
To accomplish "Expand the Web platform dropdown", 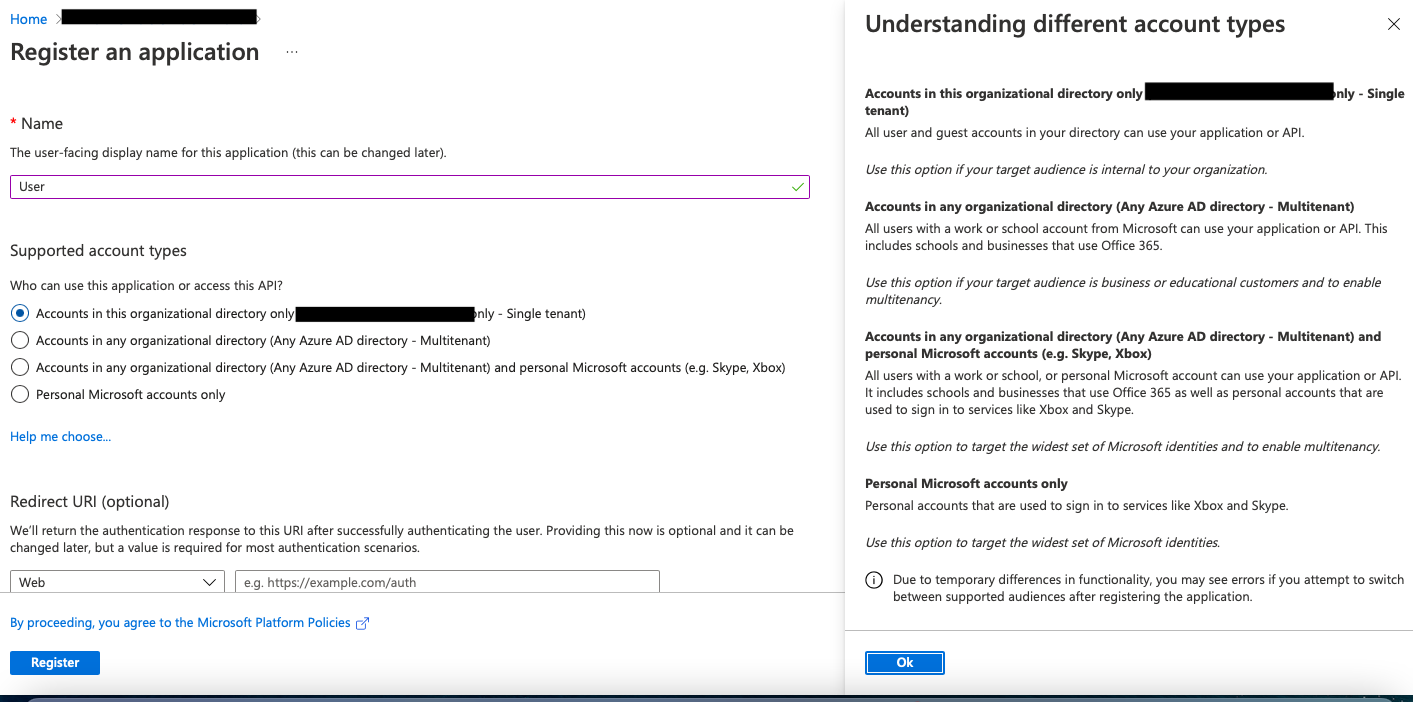I will tap(116, 582).
